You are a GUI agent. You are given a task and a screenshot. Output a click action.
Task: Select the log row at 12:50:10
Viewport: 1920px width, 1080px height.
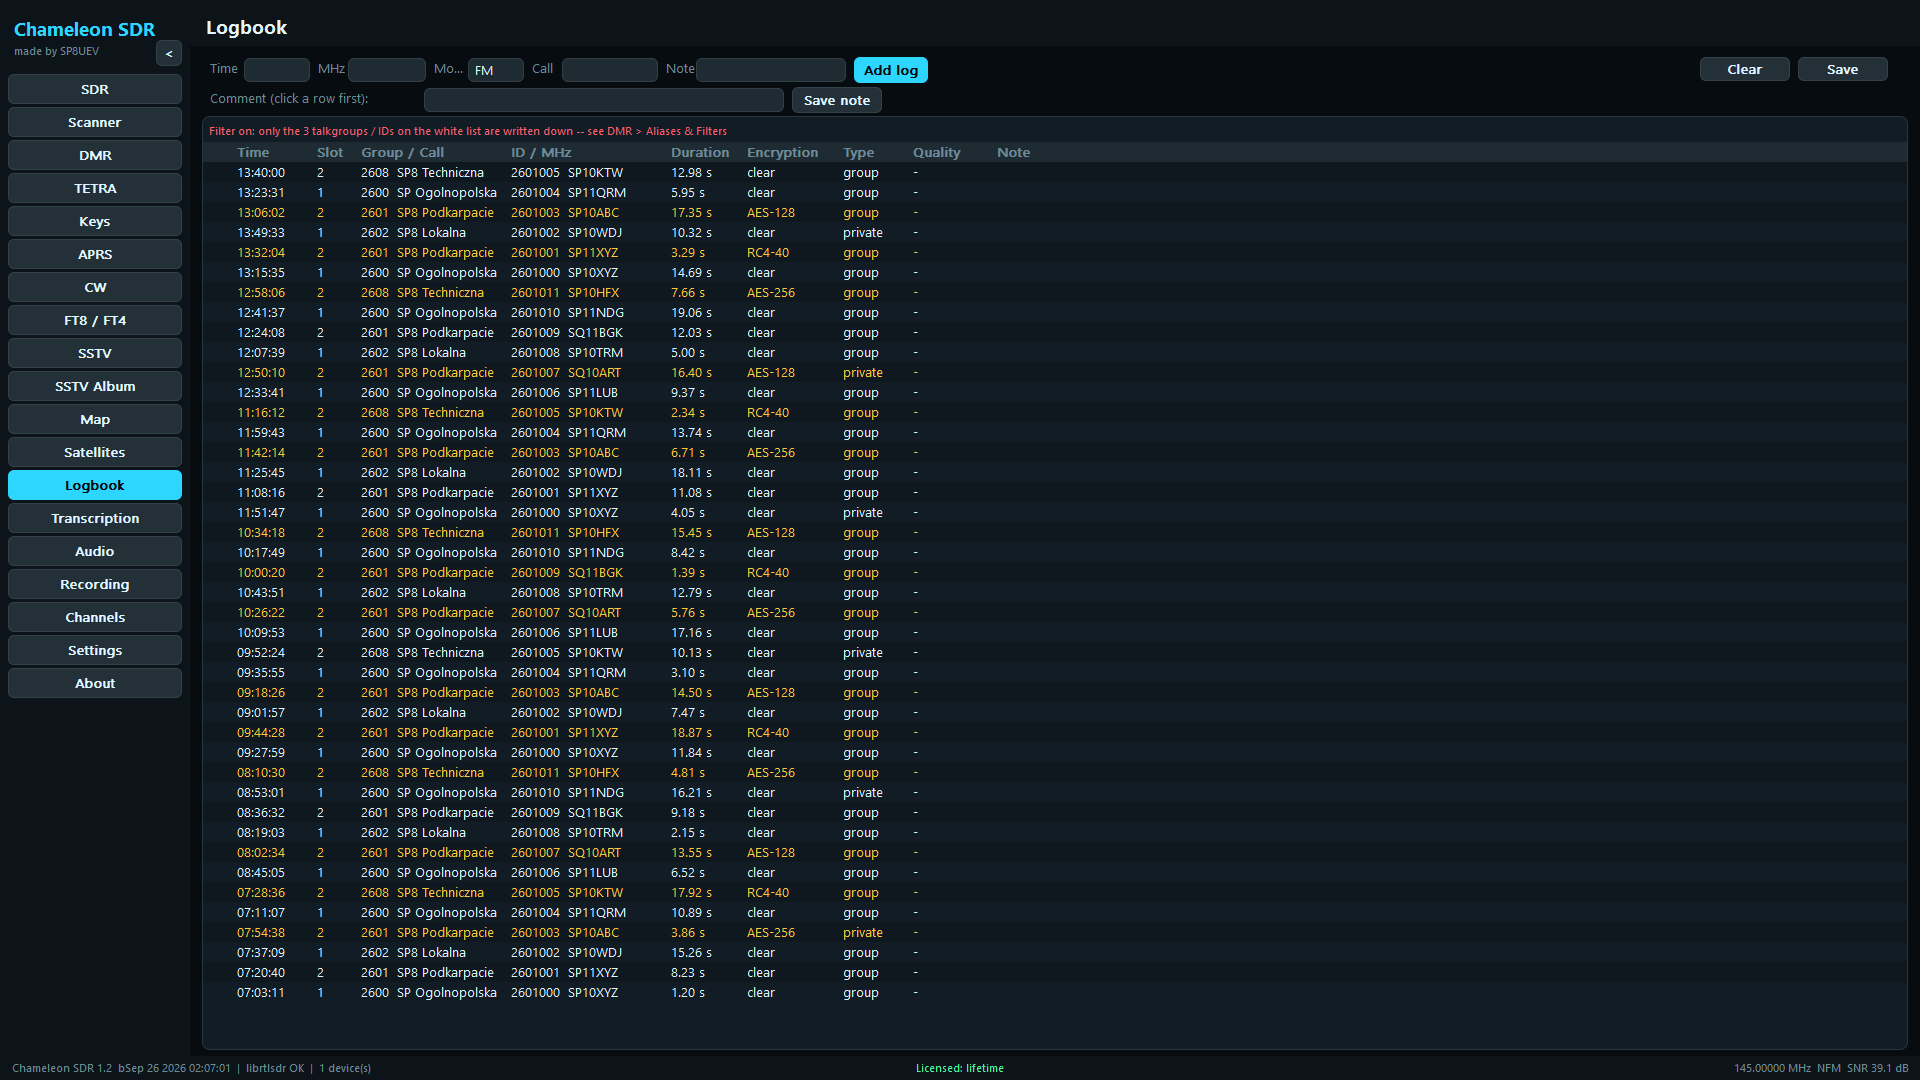(1055, 373)
